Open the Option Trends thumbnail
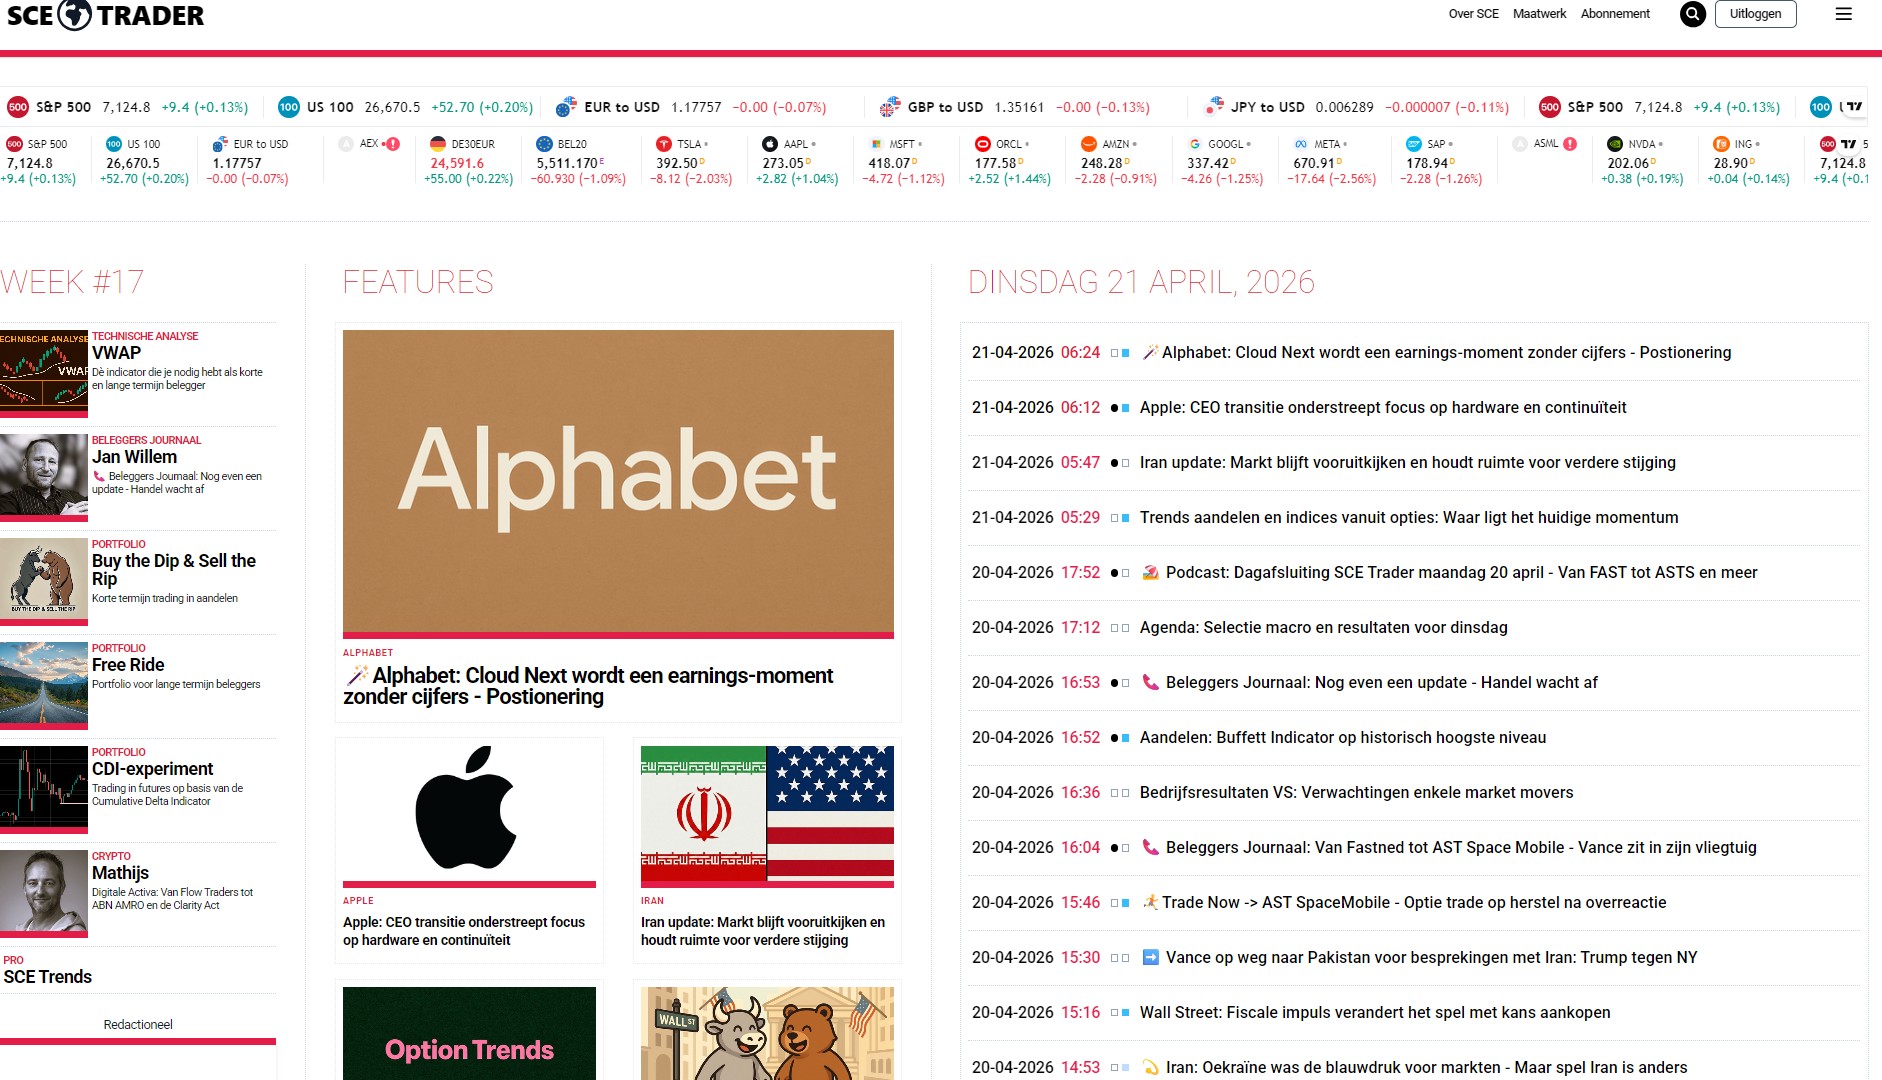 click(469, 1033)
